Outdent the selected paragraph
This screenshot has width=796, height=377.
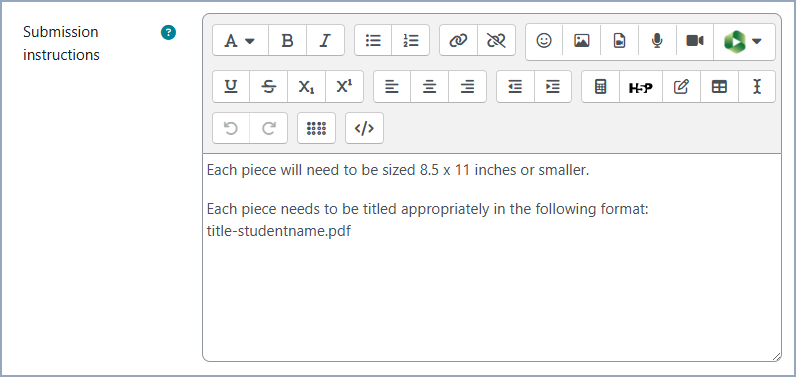(x=515, y=87)
